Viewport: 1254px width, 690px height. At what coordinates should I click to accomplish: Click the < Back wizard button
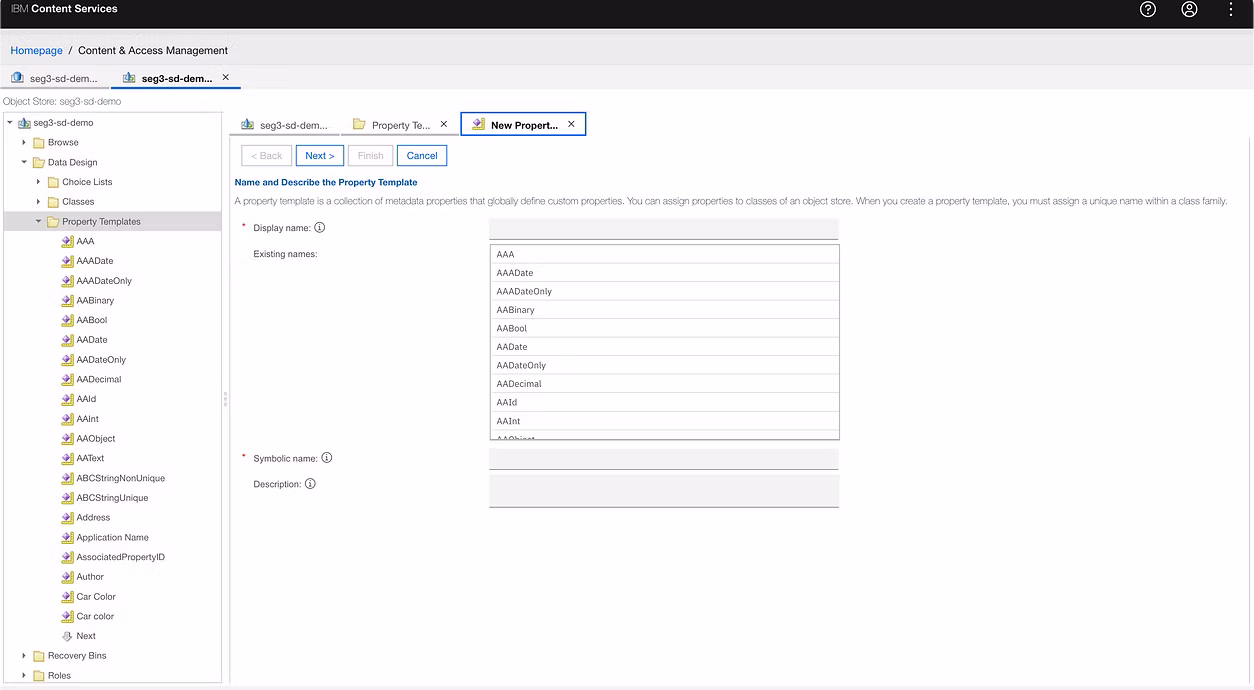(267, 156)
